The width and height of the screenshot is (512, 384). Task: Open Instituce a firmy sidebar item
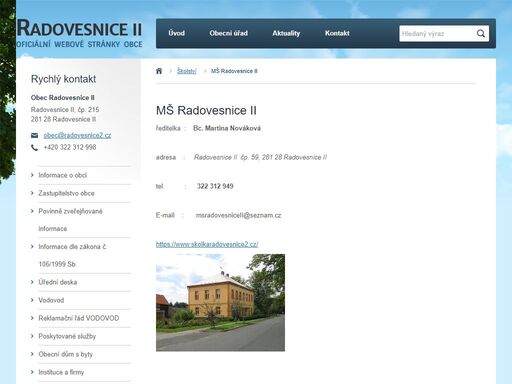pos(61,372)
